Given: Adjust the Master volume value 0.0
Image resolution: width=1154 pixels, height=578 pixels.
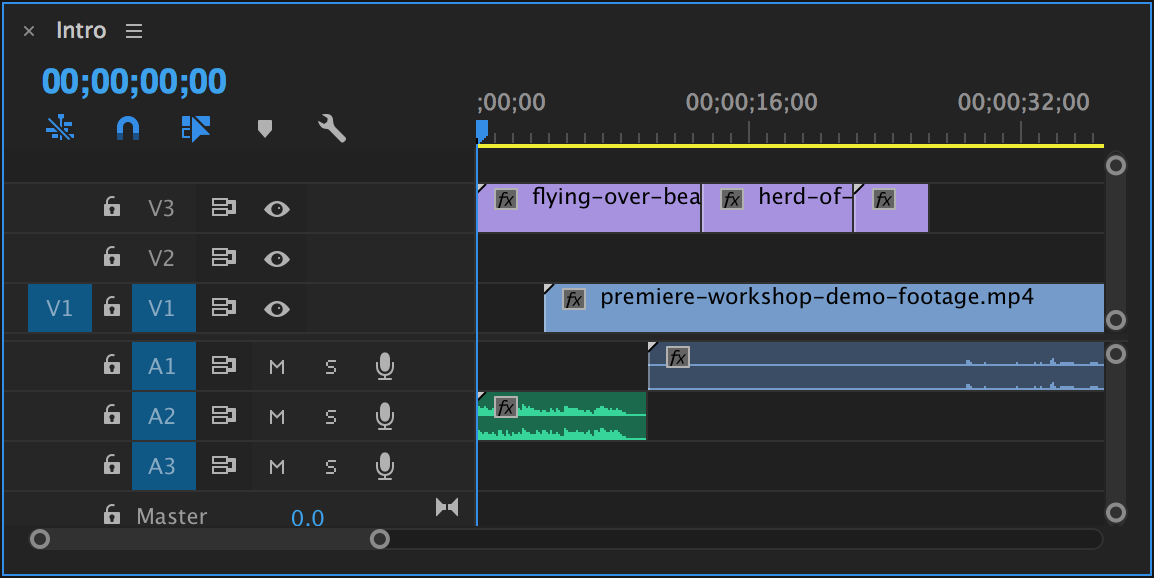Looking at the screenshot, I should 307,517.
